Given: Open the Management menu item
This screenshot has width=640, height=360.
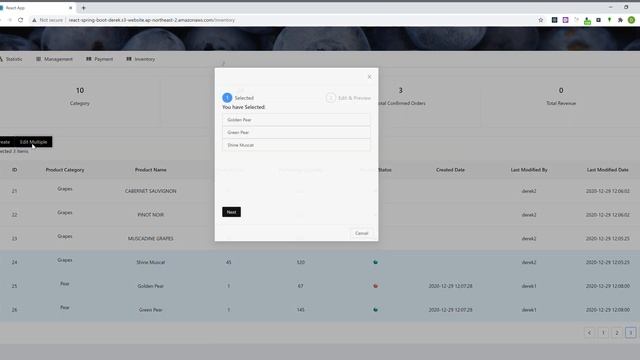Looking at the screenshot, I should pos(54,59).
